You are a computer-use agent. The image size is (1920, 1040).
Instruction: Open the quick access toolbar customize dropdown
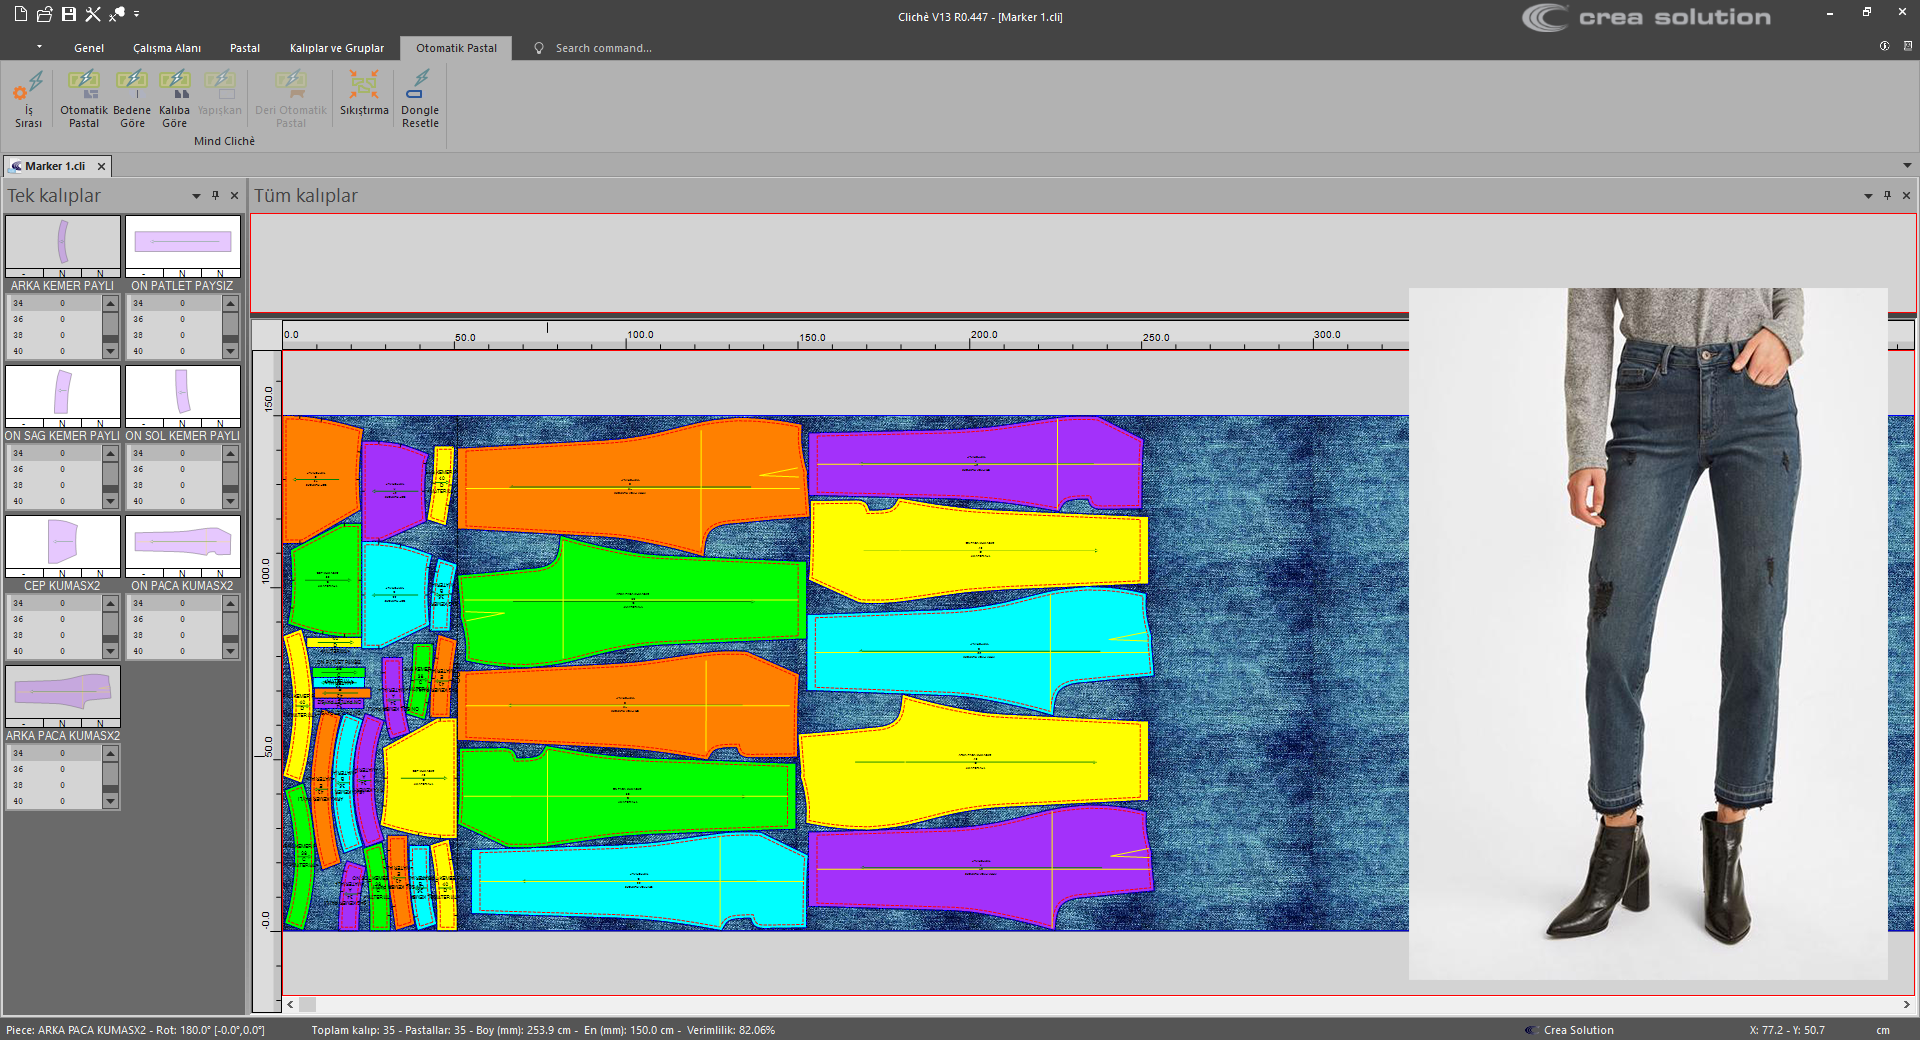[137, 14]
